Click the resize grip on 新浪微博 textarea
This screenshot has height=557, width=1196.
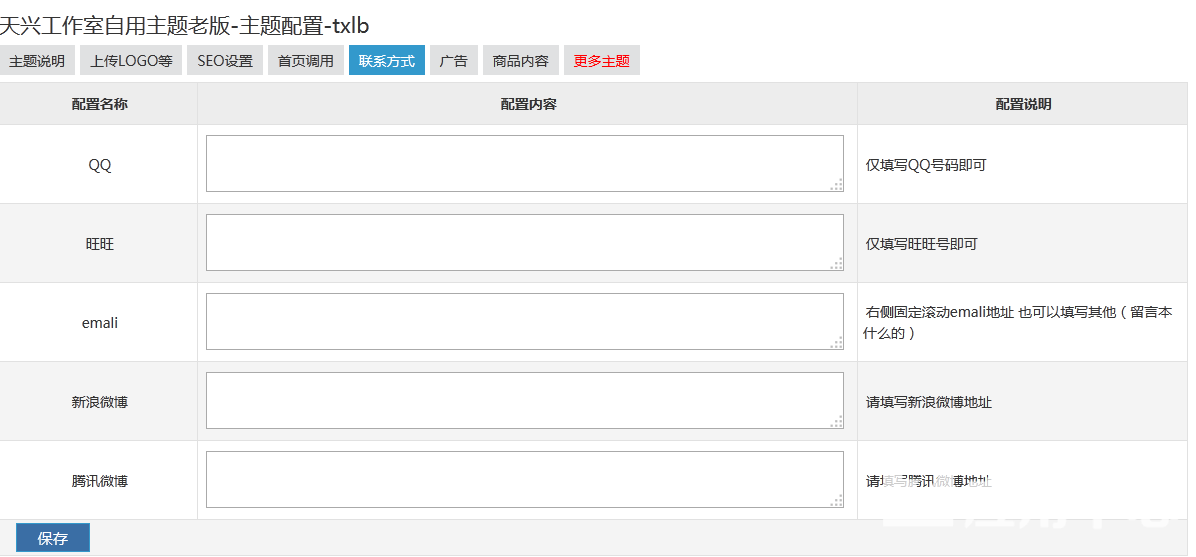coord(837,421)
